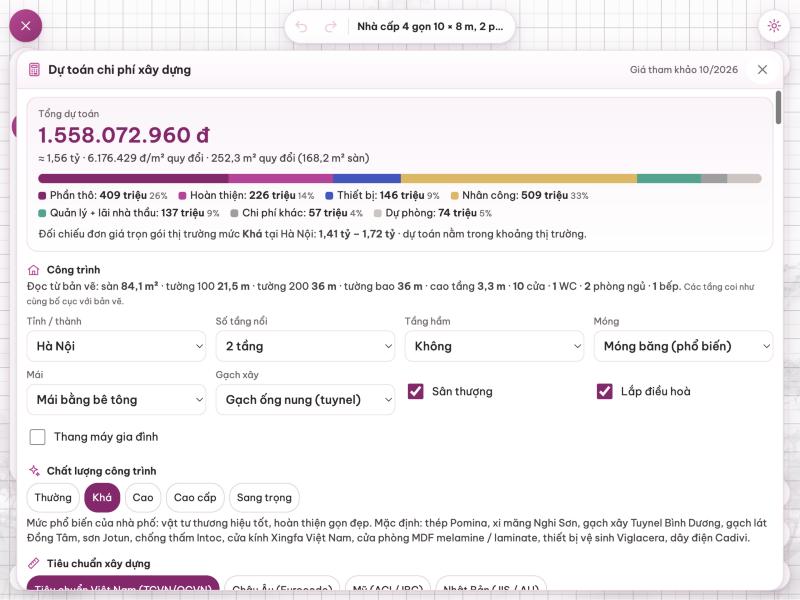Click the Quản lý + lãi nhà thầu legend entry
The width and height of the screenshot is (800, 600).
pos(129,213)
